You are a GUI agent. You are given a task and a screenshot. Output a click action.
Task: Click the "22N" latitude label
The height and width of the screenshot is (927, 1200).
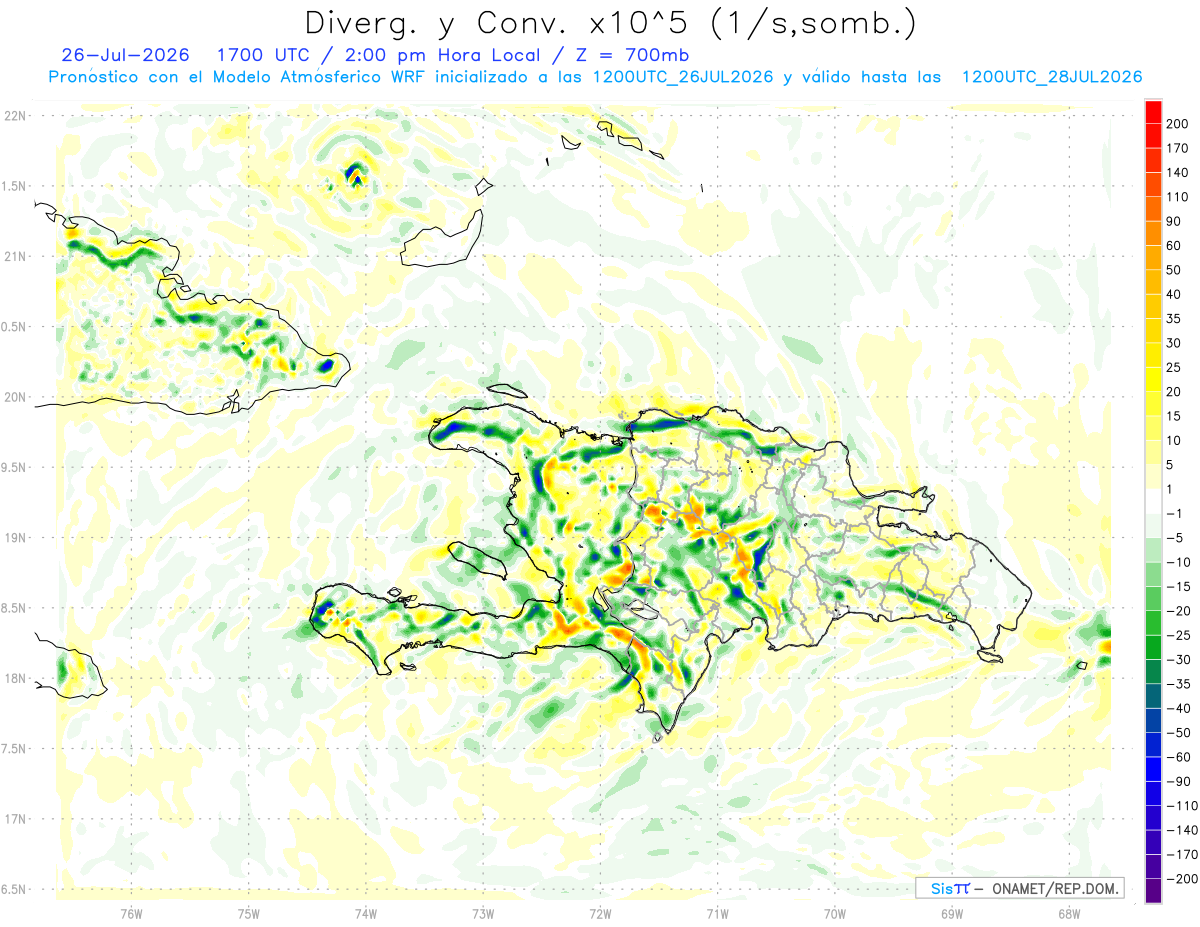(x=15, y=116)
